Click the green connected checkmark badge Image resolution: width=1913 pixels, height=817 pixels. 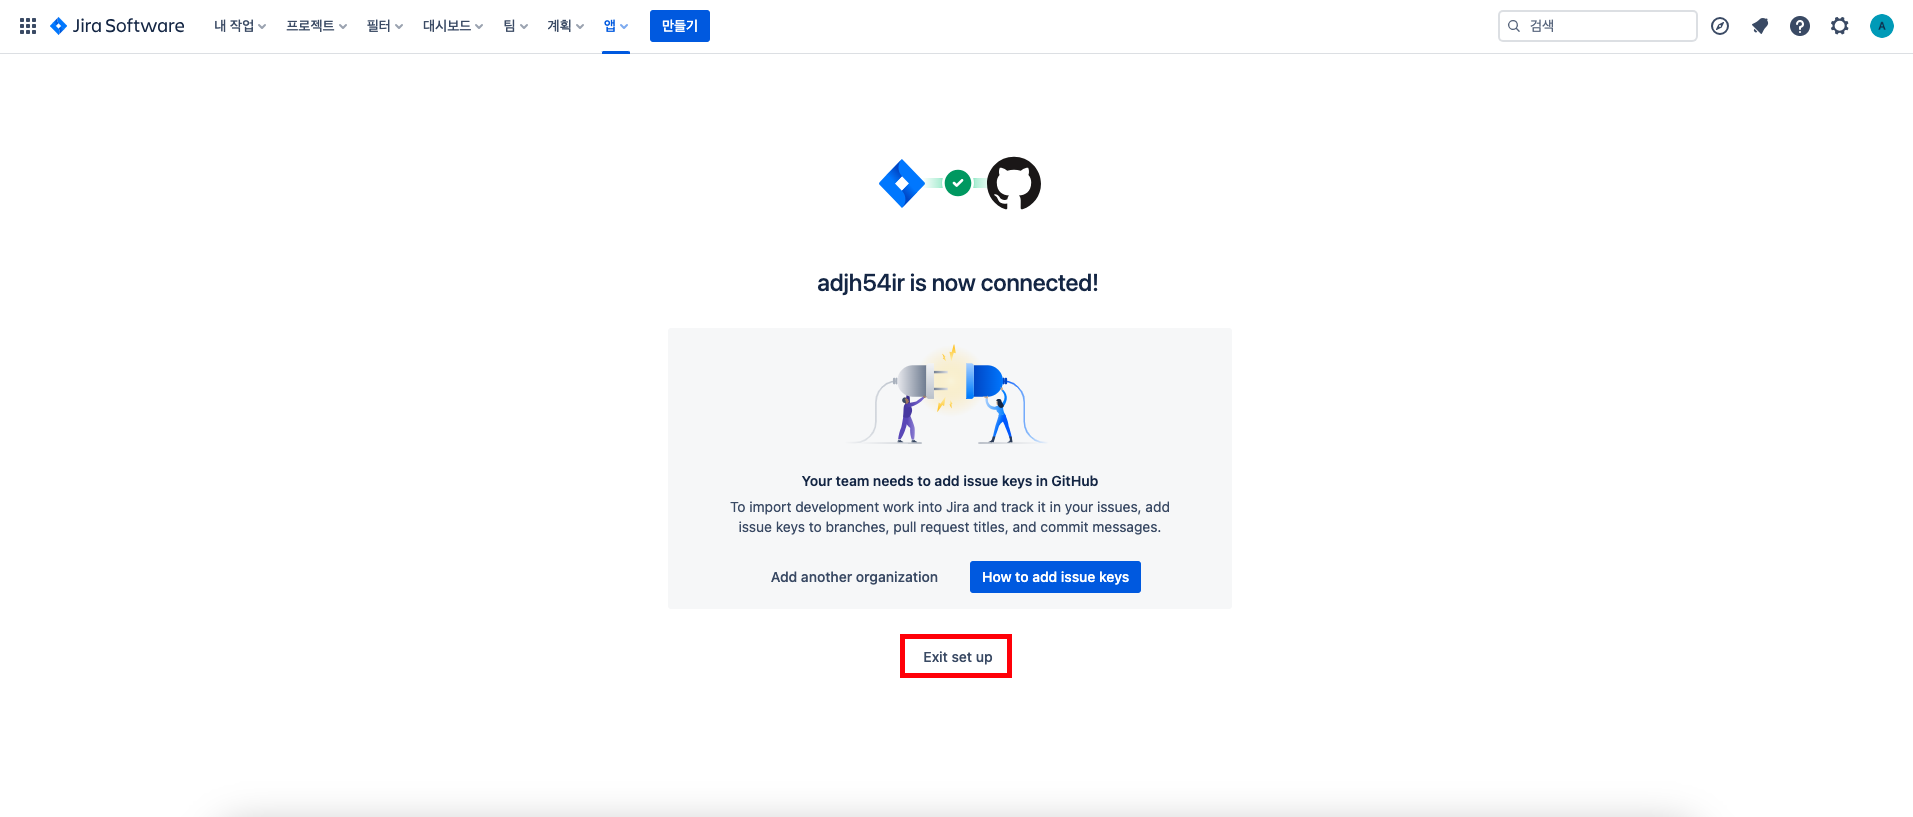(958, 183)
